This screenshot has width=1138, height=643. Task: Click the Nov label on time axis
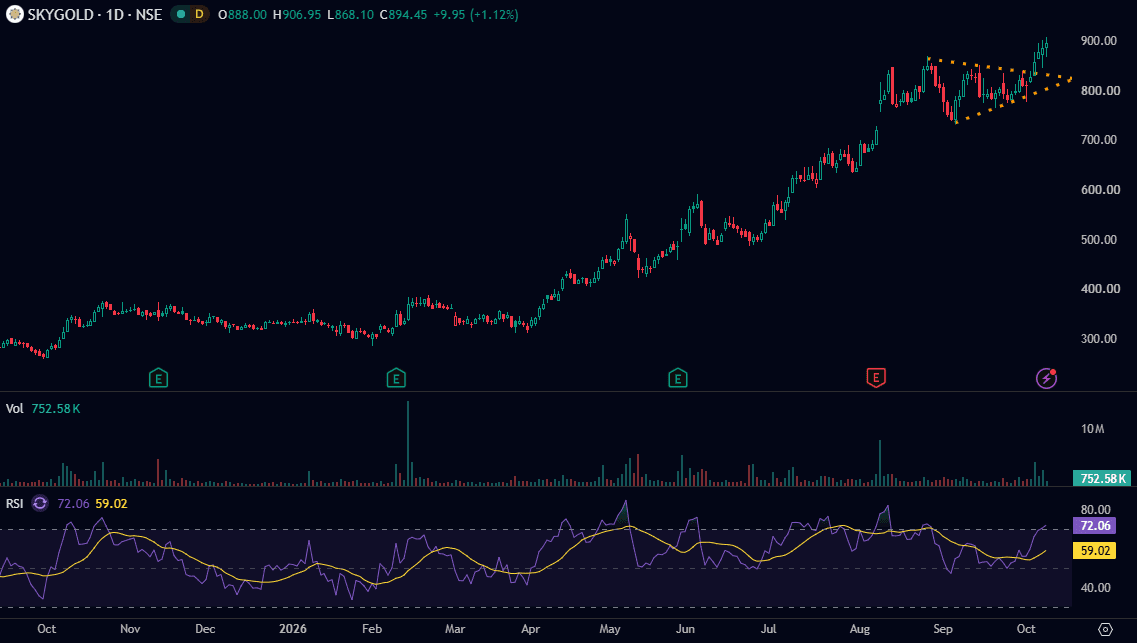pyautogui.click(x=130, y=628)
